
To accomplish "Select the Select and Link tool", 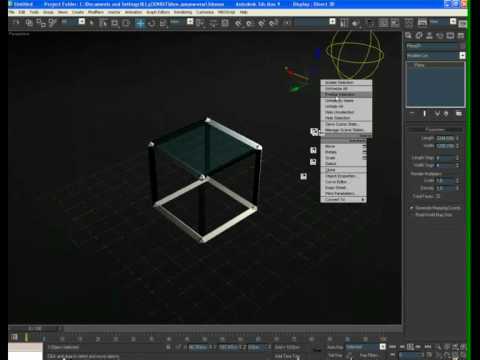I will pos(29,23).
